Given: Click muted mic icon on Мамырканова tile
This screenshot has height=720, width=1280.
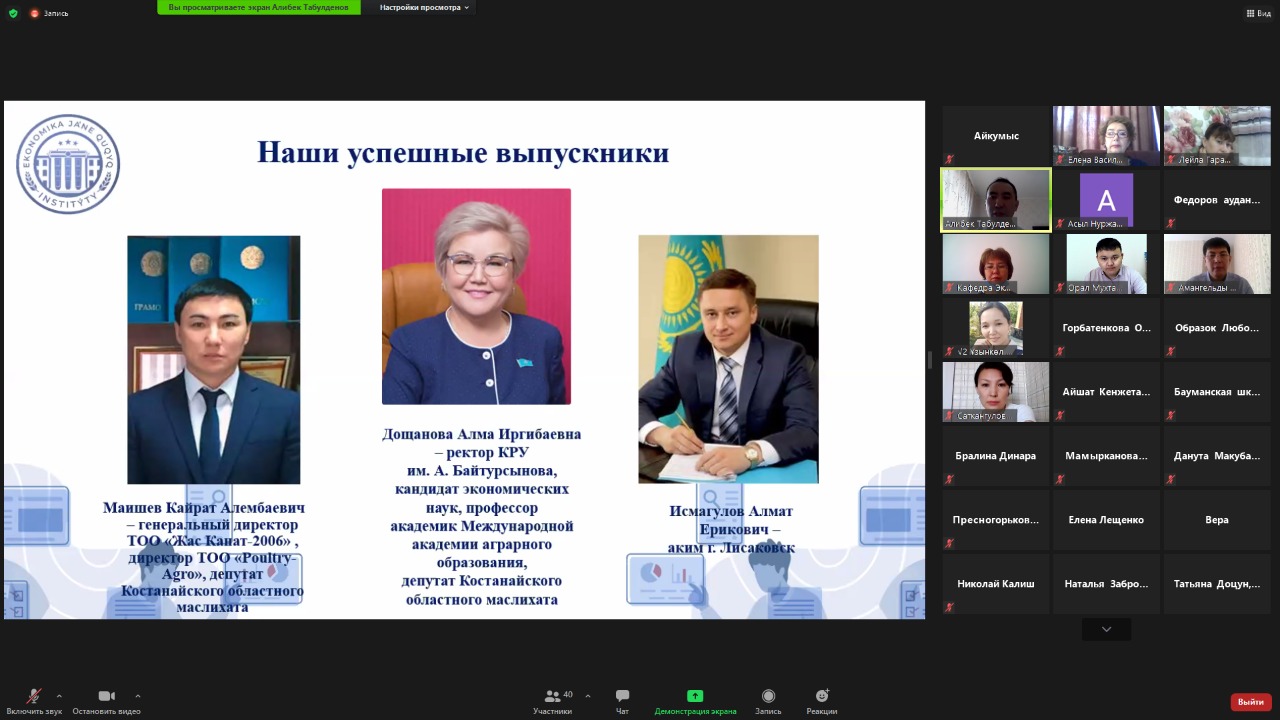Looking at the screenshot, I should [1060, 479].
